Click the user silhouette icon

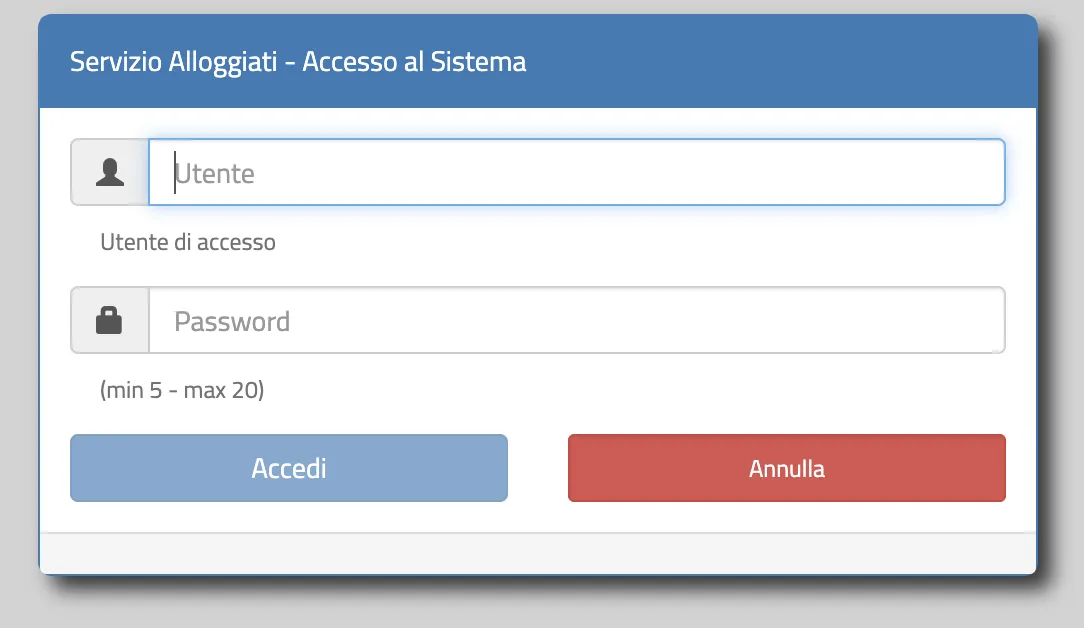110,173
